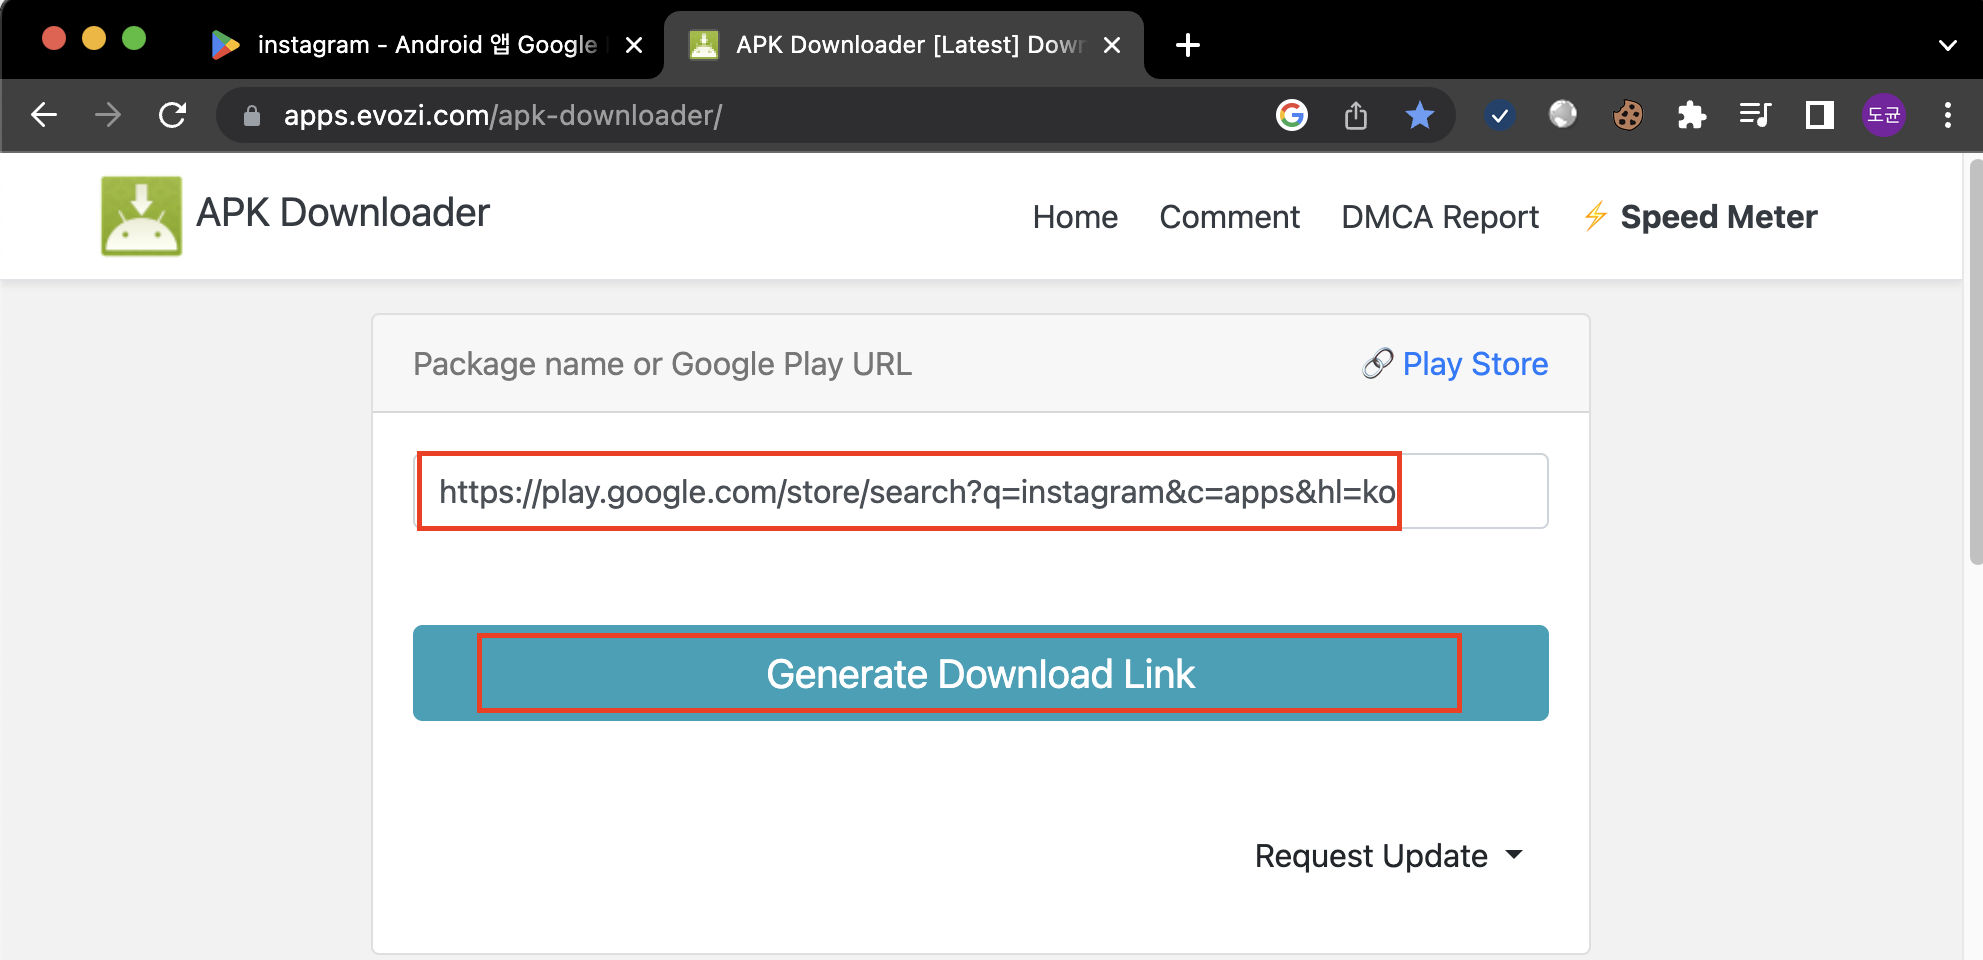Expand the Request Update dropdown
This screenshot has width=1983, height=960.
1388,856
